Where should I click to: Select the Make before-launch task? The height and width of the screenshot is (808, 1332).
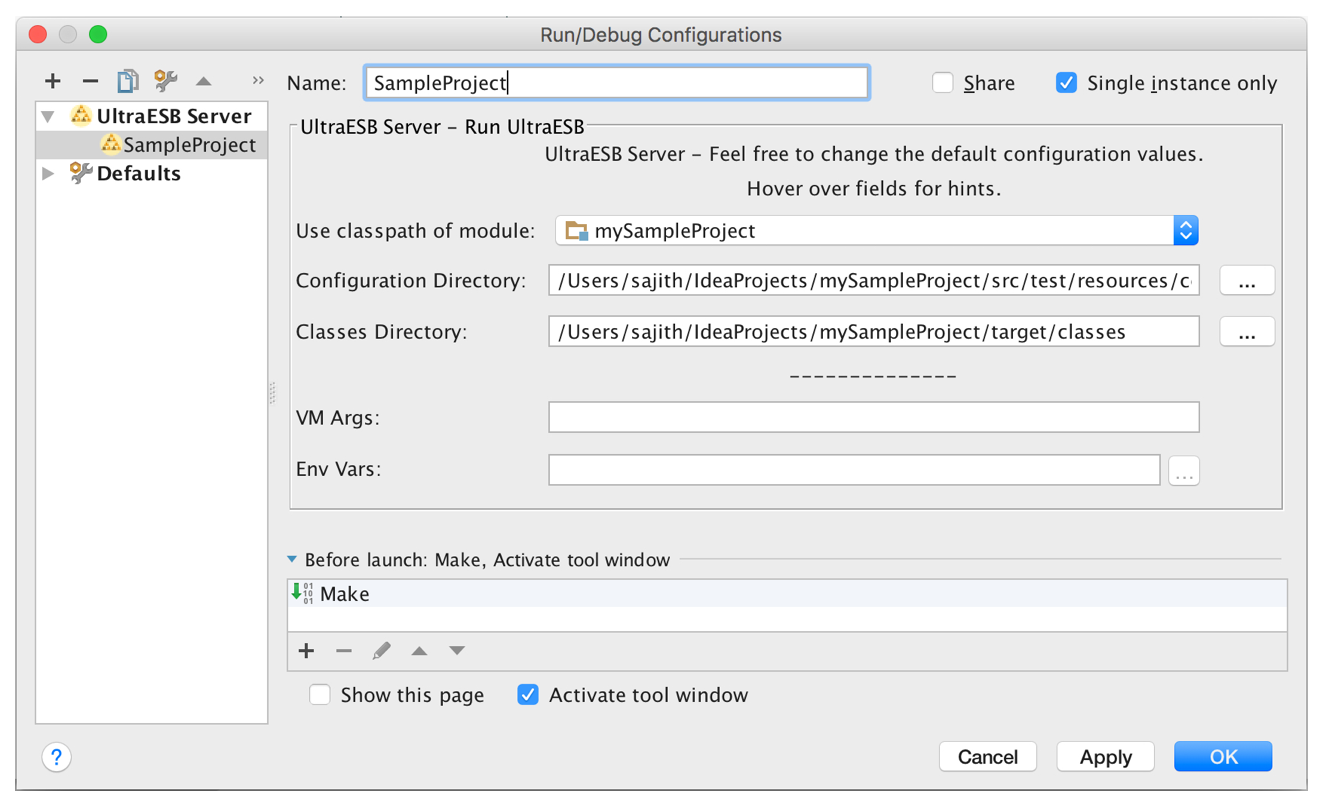[787, 594]
